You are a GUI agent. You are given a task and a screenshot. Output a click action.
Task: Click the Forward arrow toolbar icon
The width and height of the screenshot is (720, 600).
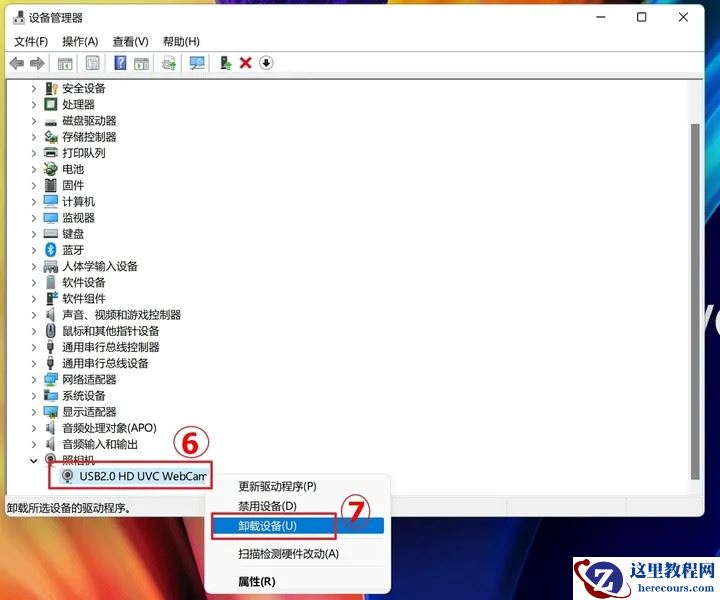click(37, 63)
